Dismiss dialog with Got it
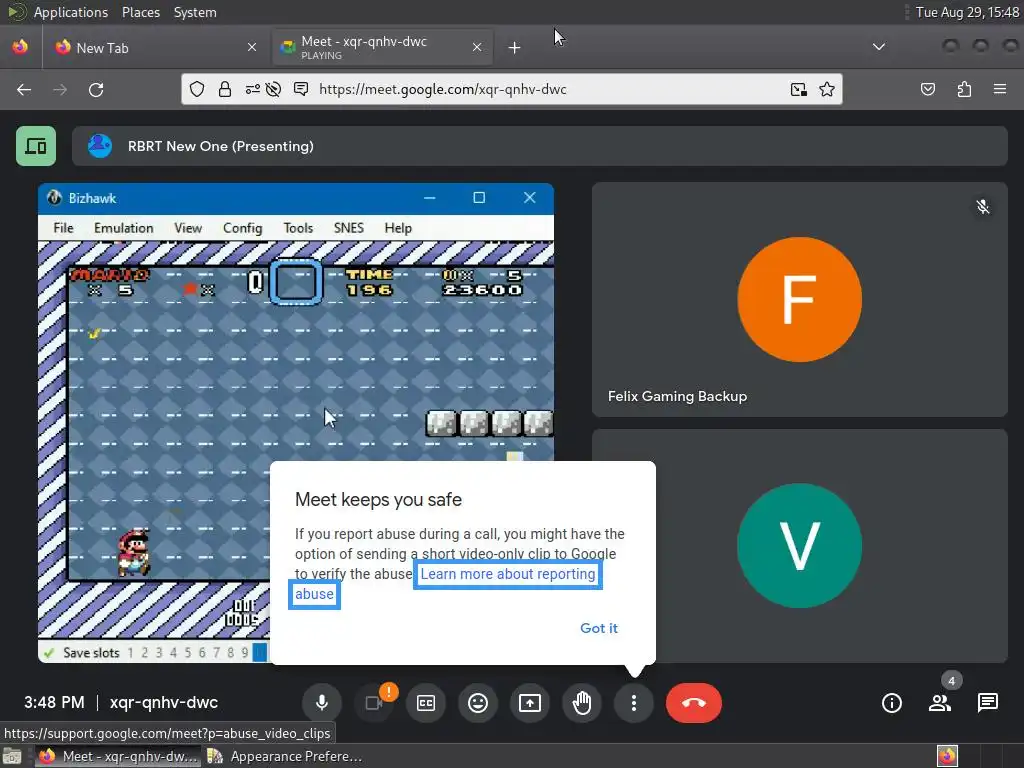 tap(599, 628)
